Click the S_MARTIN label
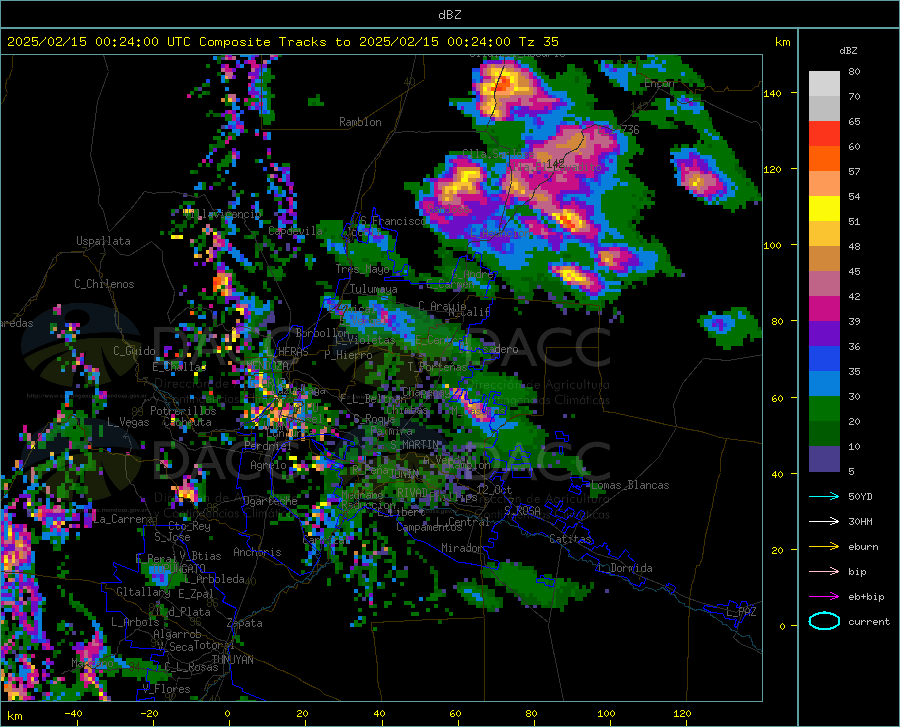The width and height of the screenshot is (900, 727). [x=415, y=445]
